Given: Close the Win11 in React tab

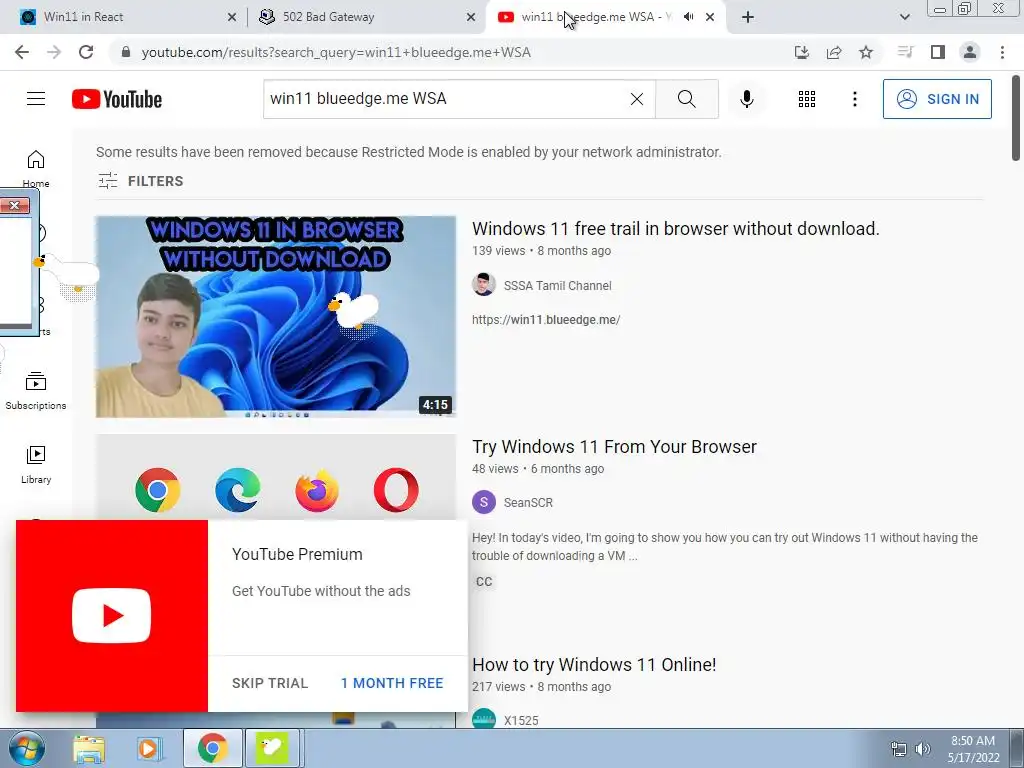Looking at the screenshot, I should click(x=232, y=17).
